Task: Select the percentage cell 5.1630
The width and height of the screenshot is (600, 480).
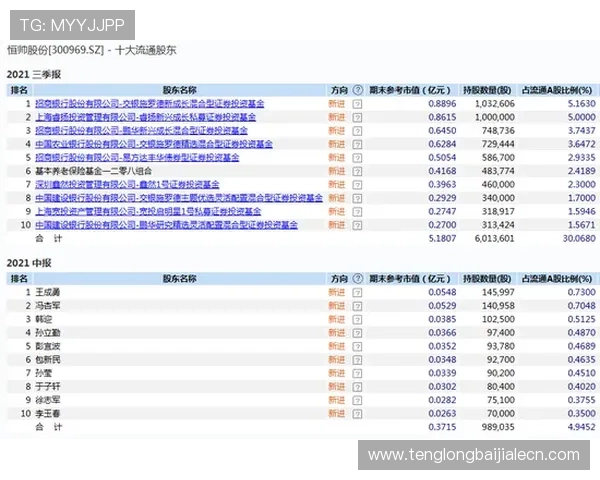Action: click(582, 104)
